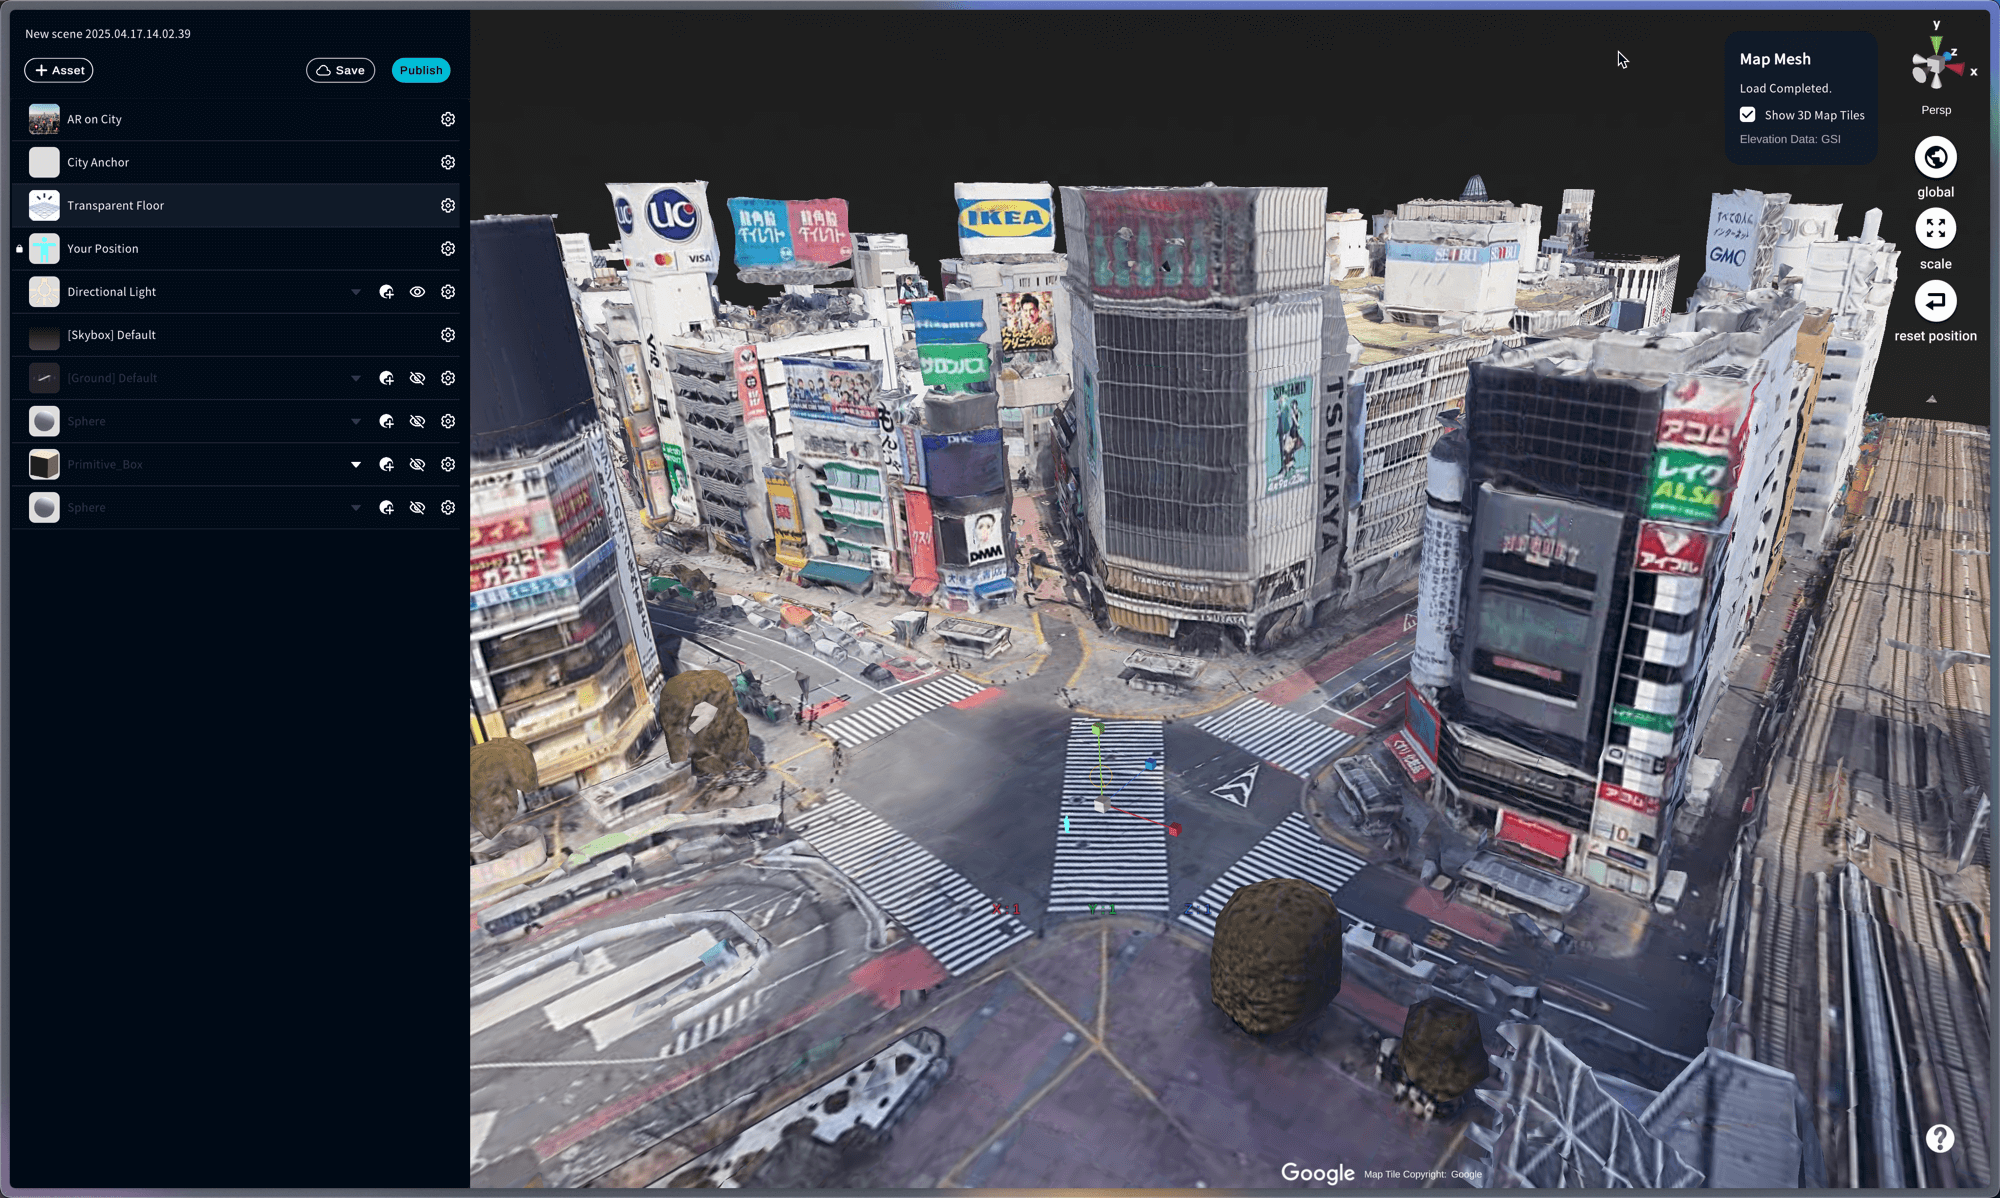Open settings gear for first Sphere row
Screen dimensions: 2000x1198
pos(448,421)
